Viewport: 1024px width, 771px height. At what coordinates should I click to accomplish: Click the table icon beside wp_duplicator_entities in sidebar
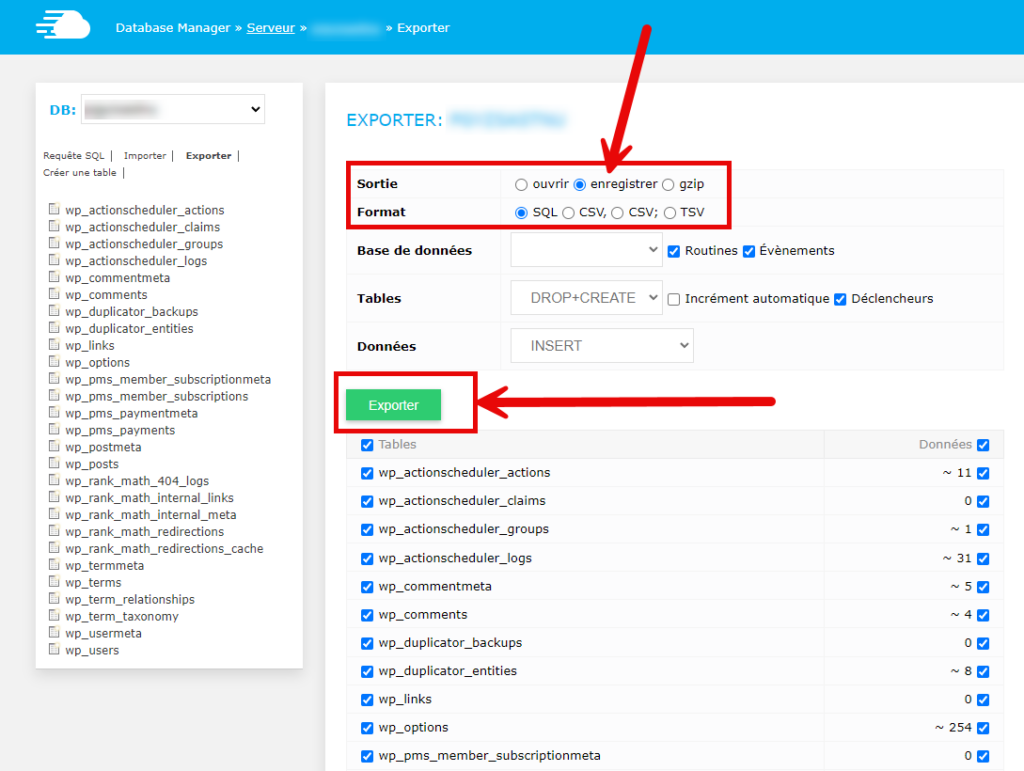pyautogui.click(x=54, y=328)
